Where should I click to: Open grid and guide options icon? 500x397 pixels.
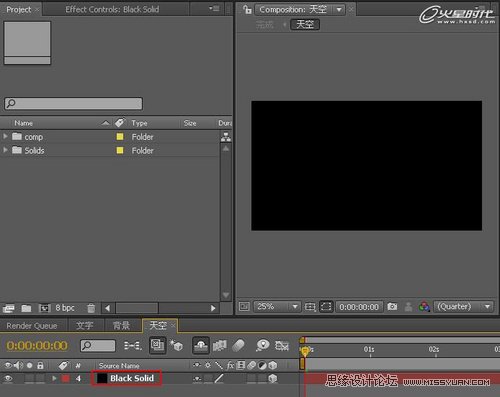point(310,307)
